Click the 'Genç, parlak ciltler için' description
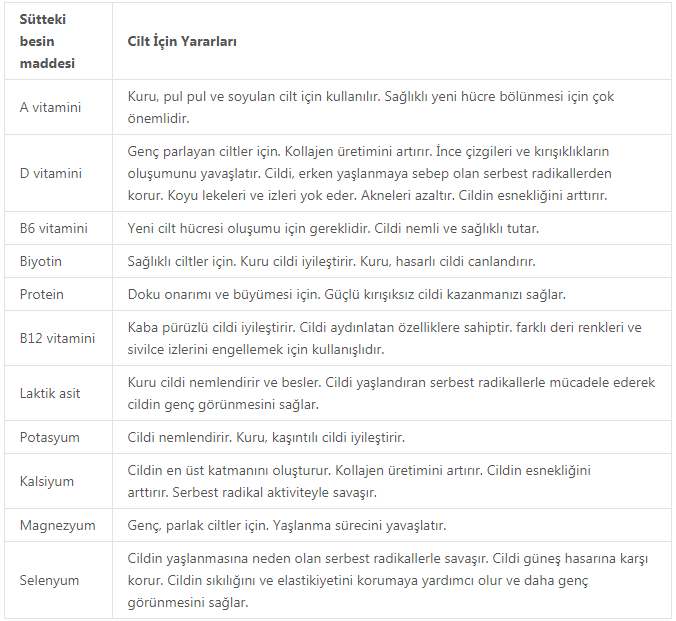The height and width of the screenshot is (621, 676). coord(287,525)
